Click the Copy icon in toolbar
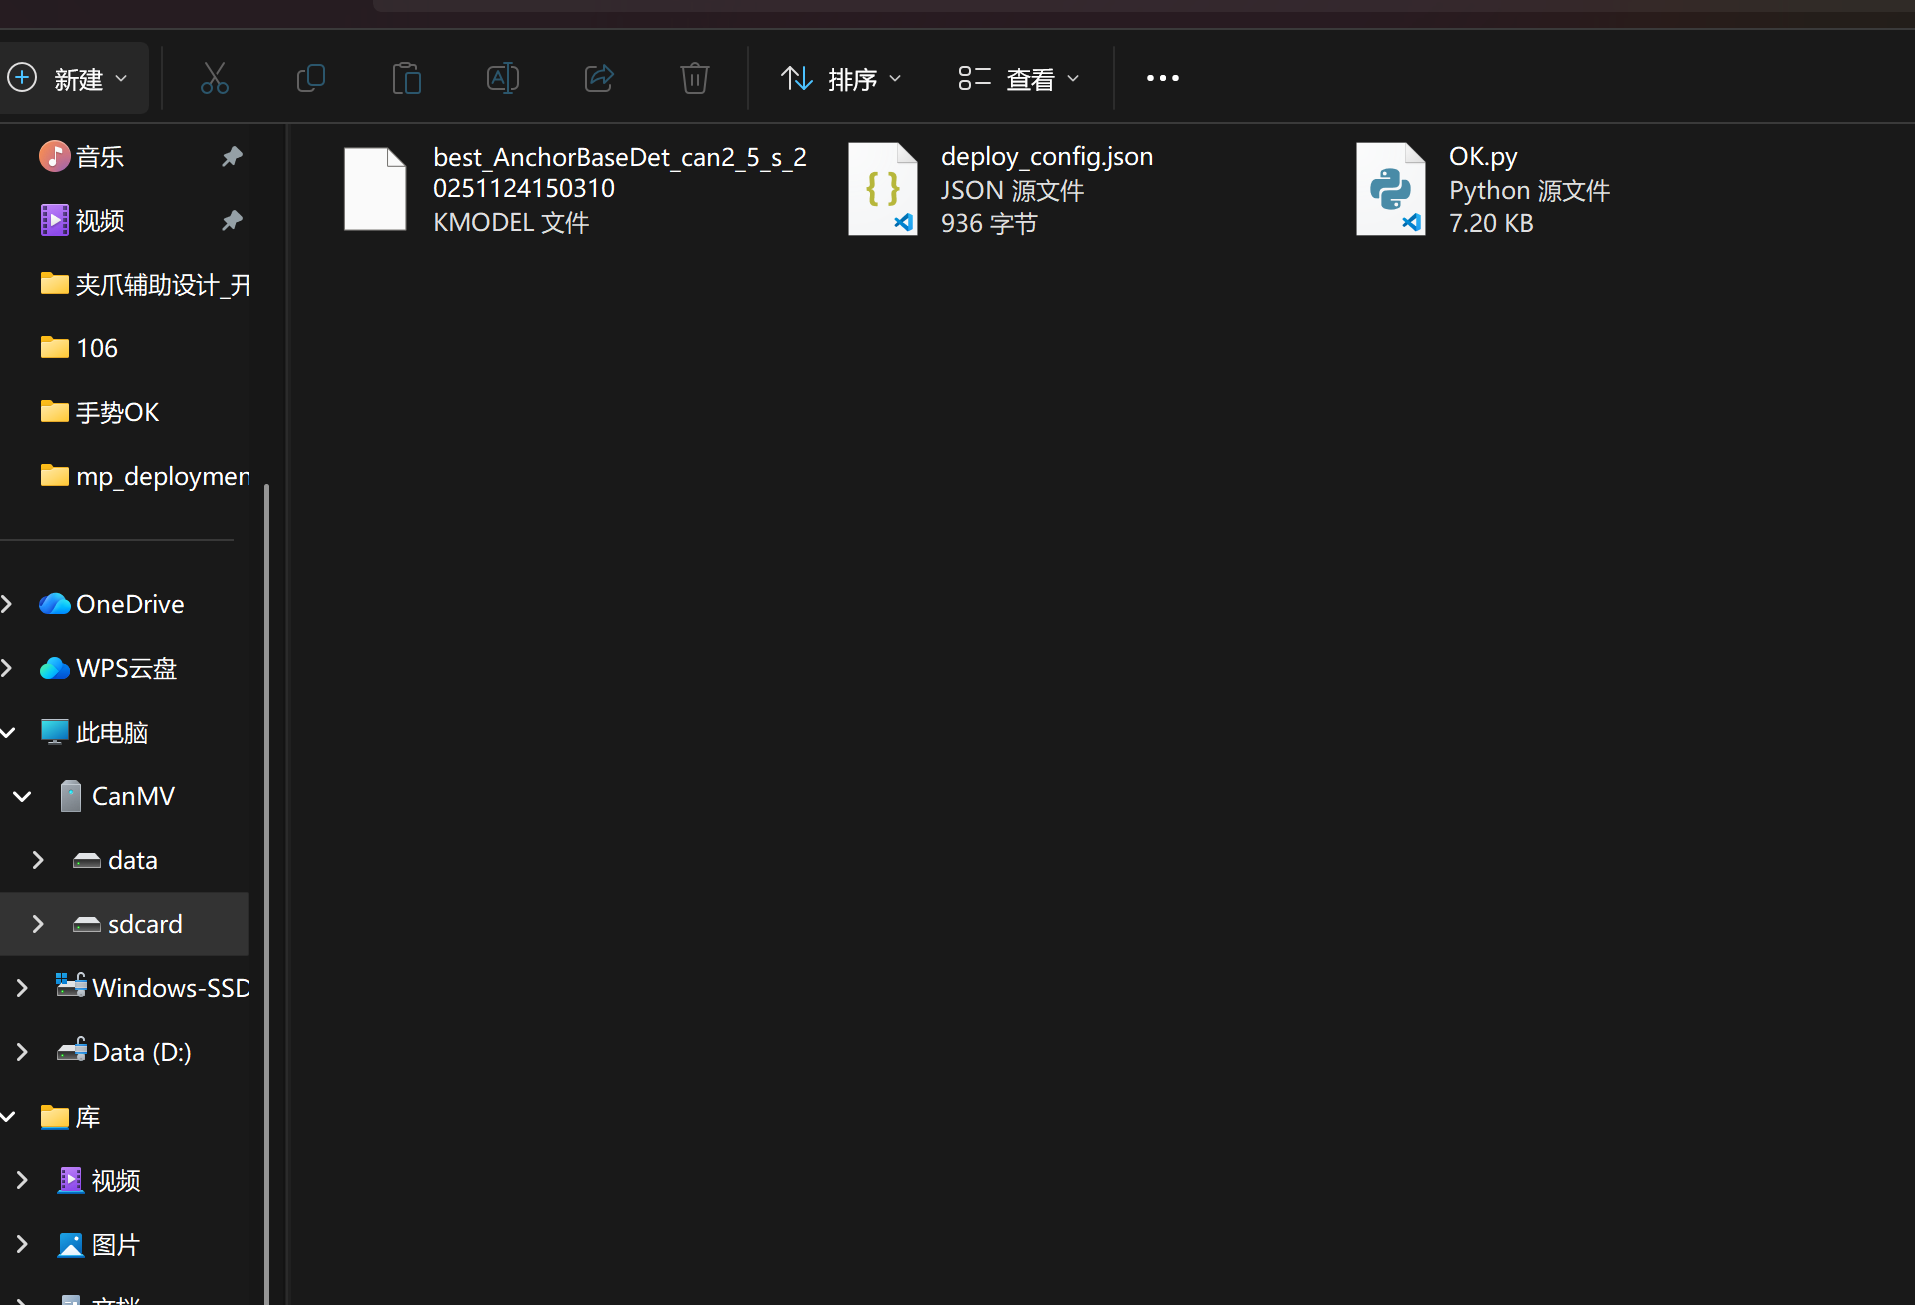The width and height of the screenshot is (1915, 1305). coord(311,78)
